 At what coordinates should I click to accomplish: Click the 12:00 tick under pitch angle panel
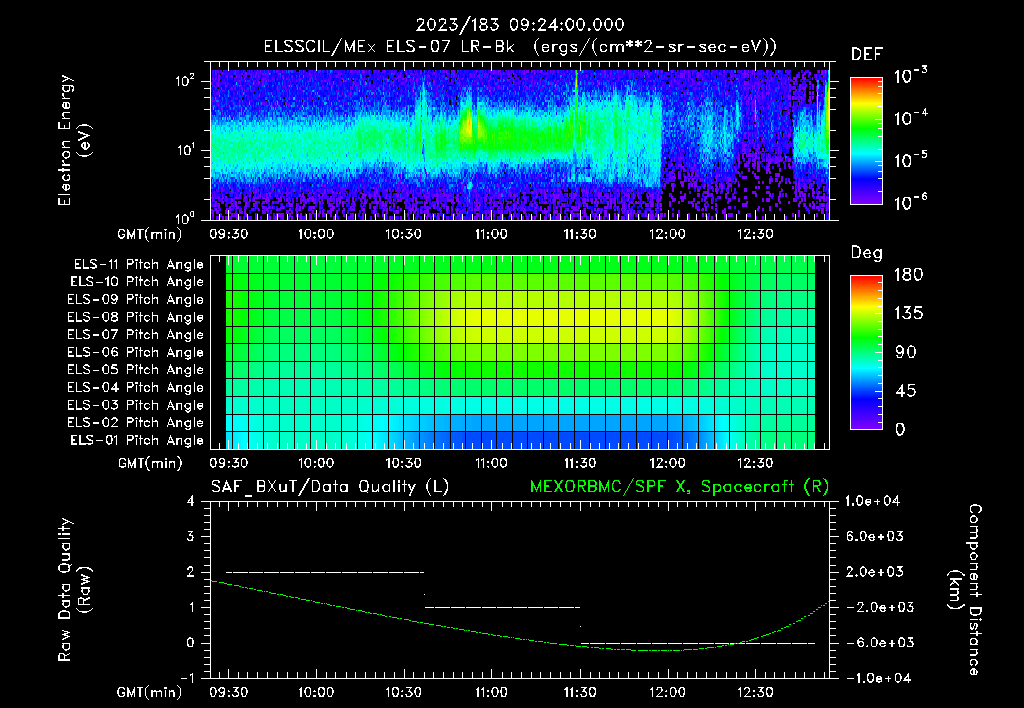[667, 463]
